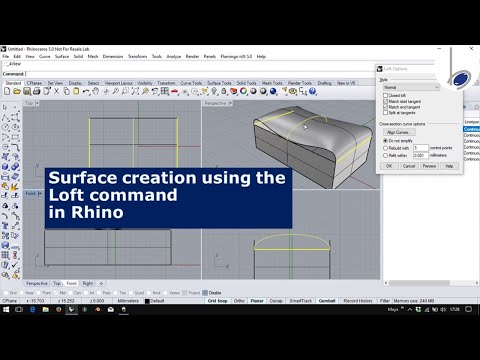This screenshot has height=360, width=480.
Task: Switch to the Surface Tools toolbar tab
Action: point(219,83)
